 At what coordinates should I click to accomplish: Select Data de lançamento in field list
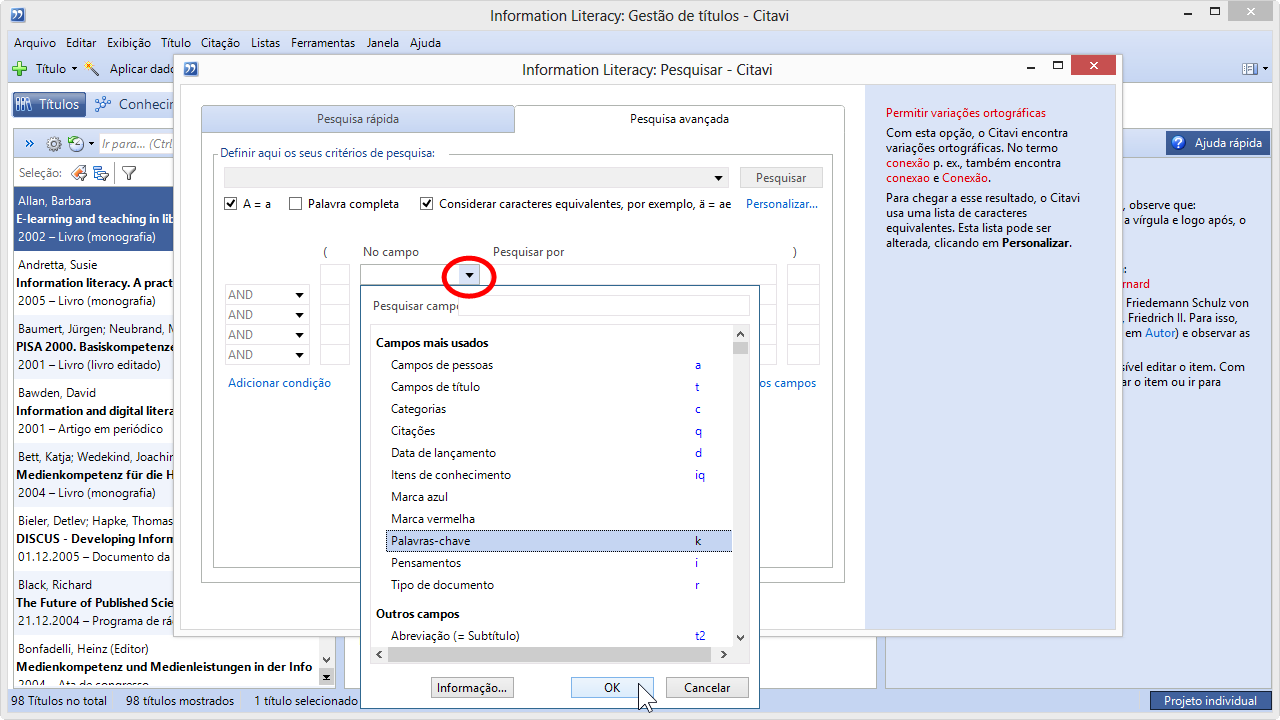pos(559,453)
